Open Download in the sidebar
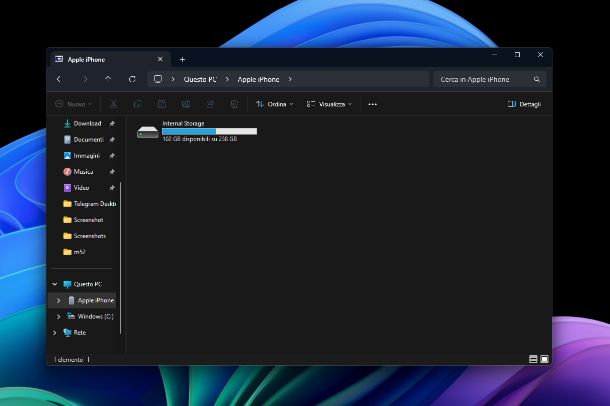Screen dimensions: 610x406 coord(87,123)
